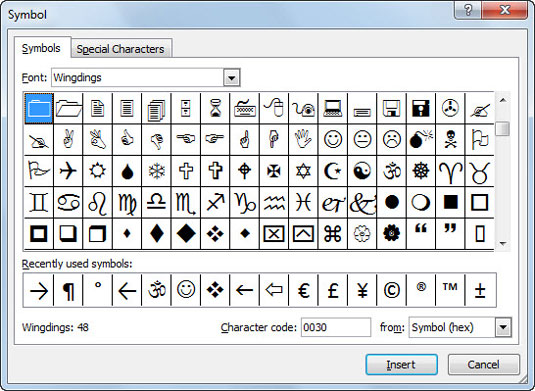Switch to the Special Characters tab
Viewport: 535px width, 391px height.
tap(120, 49)
